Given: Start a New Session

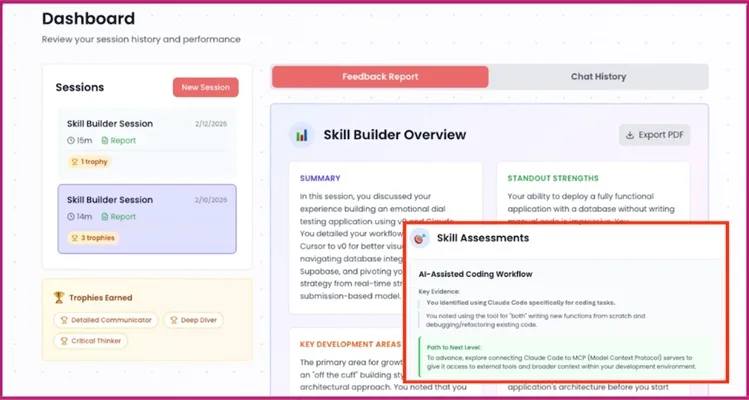Looking at the screenshot, I should point(205,87).
